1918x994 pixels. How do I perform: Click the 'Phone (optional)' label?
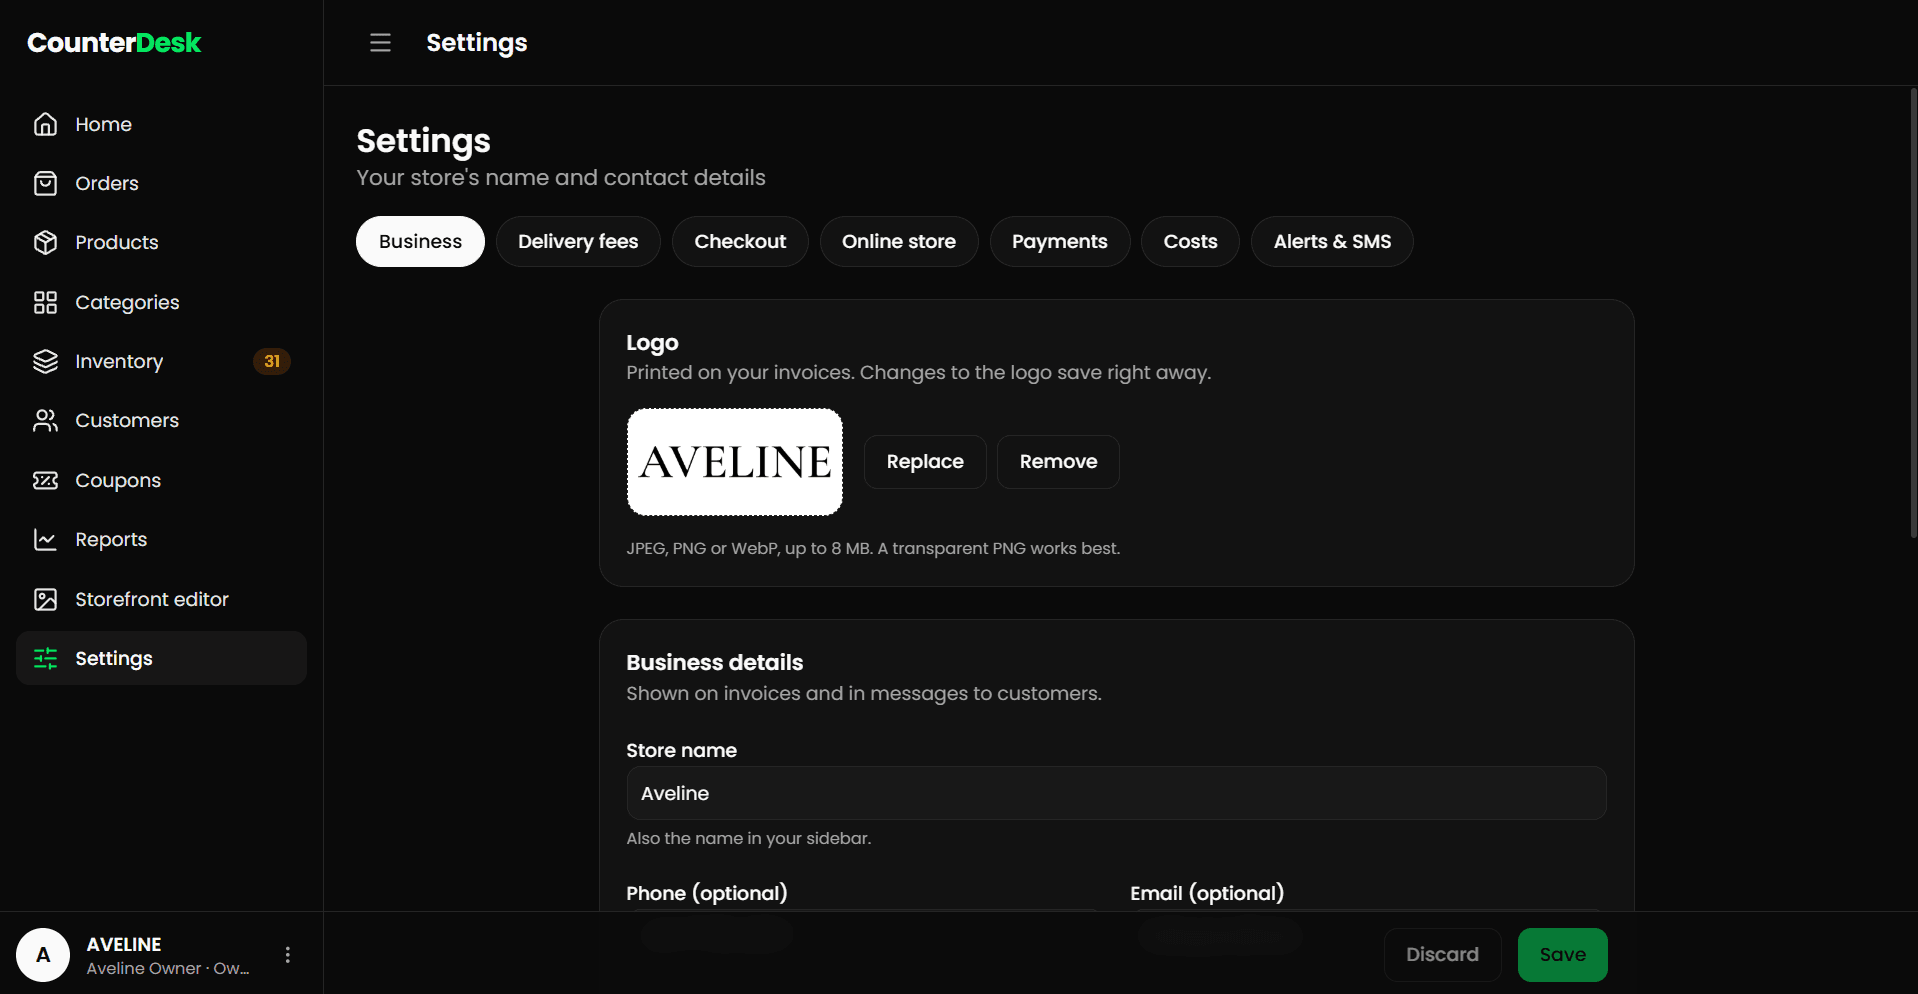[x=706, y=893]
